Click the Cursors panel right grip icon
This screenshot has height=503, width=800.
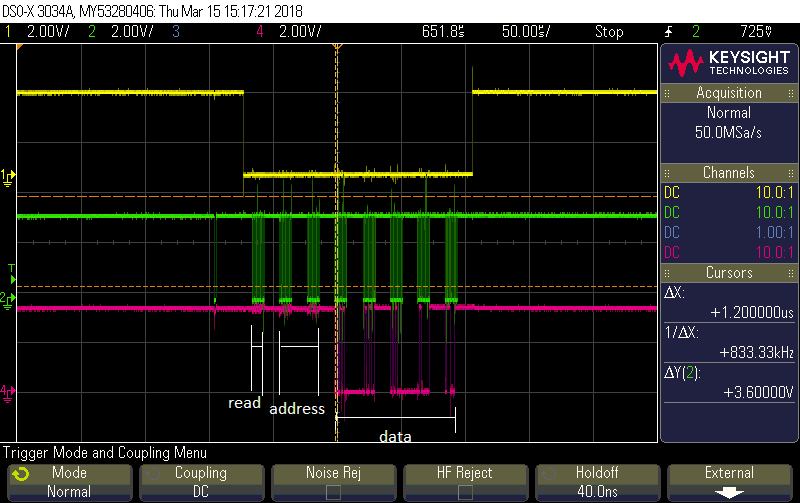[791, 273]
